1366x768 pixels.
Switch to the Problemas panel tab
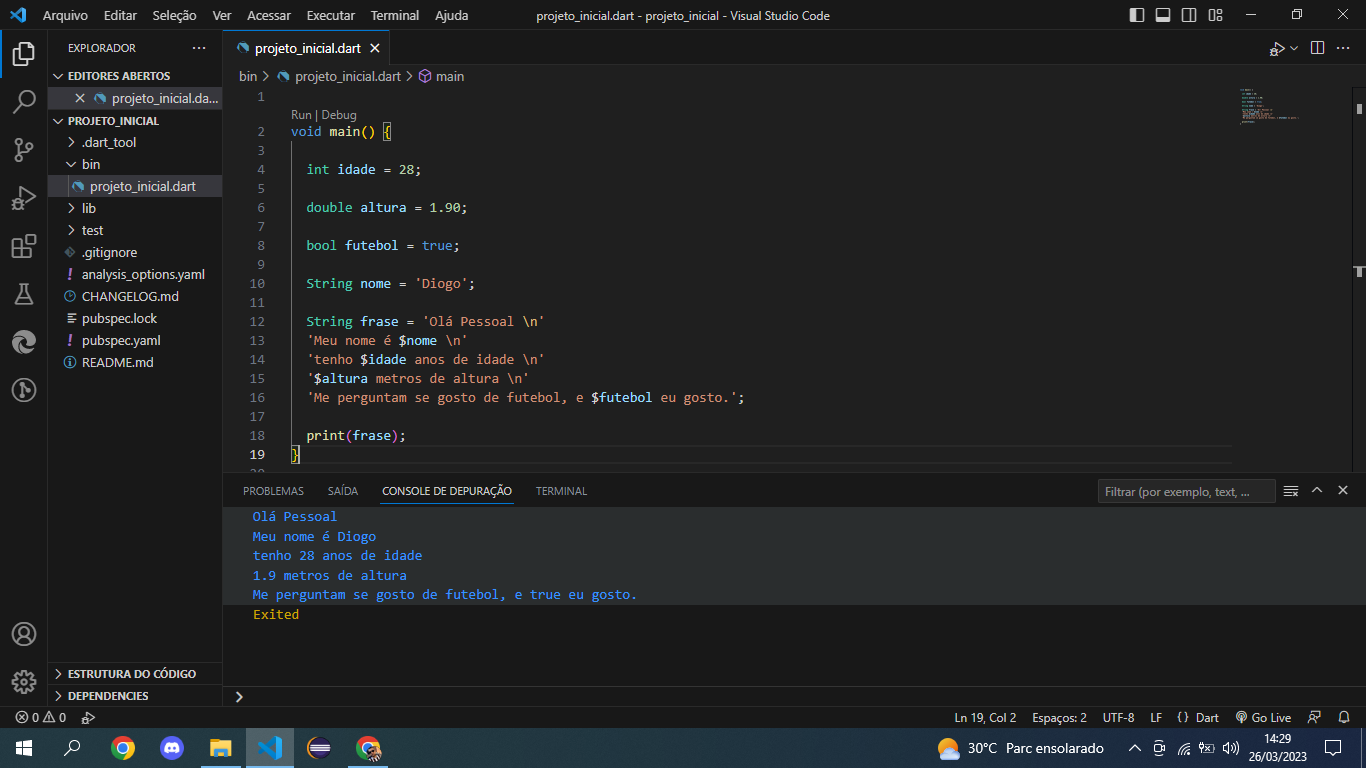pos(273,491)
